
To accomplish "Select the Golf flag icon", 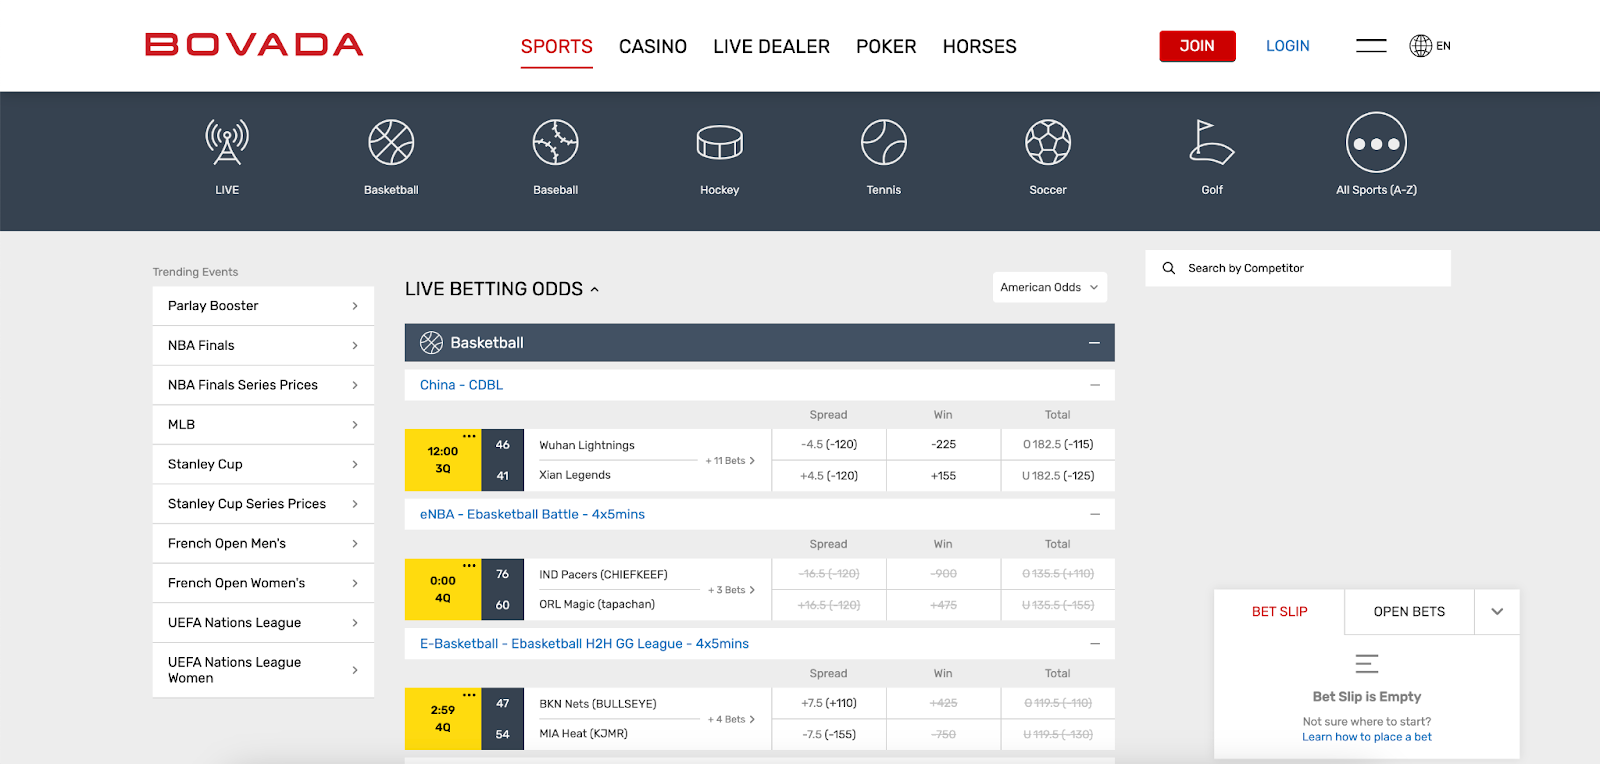I will (1212, 142).
